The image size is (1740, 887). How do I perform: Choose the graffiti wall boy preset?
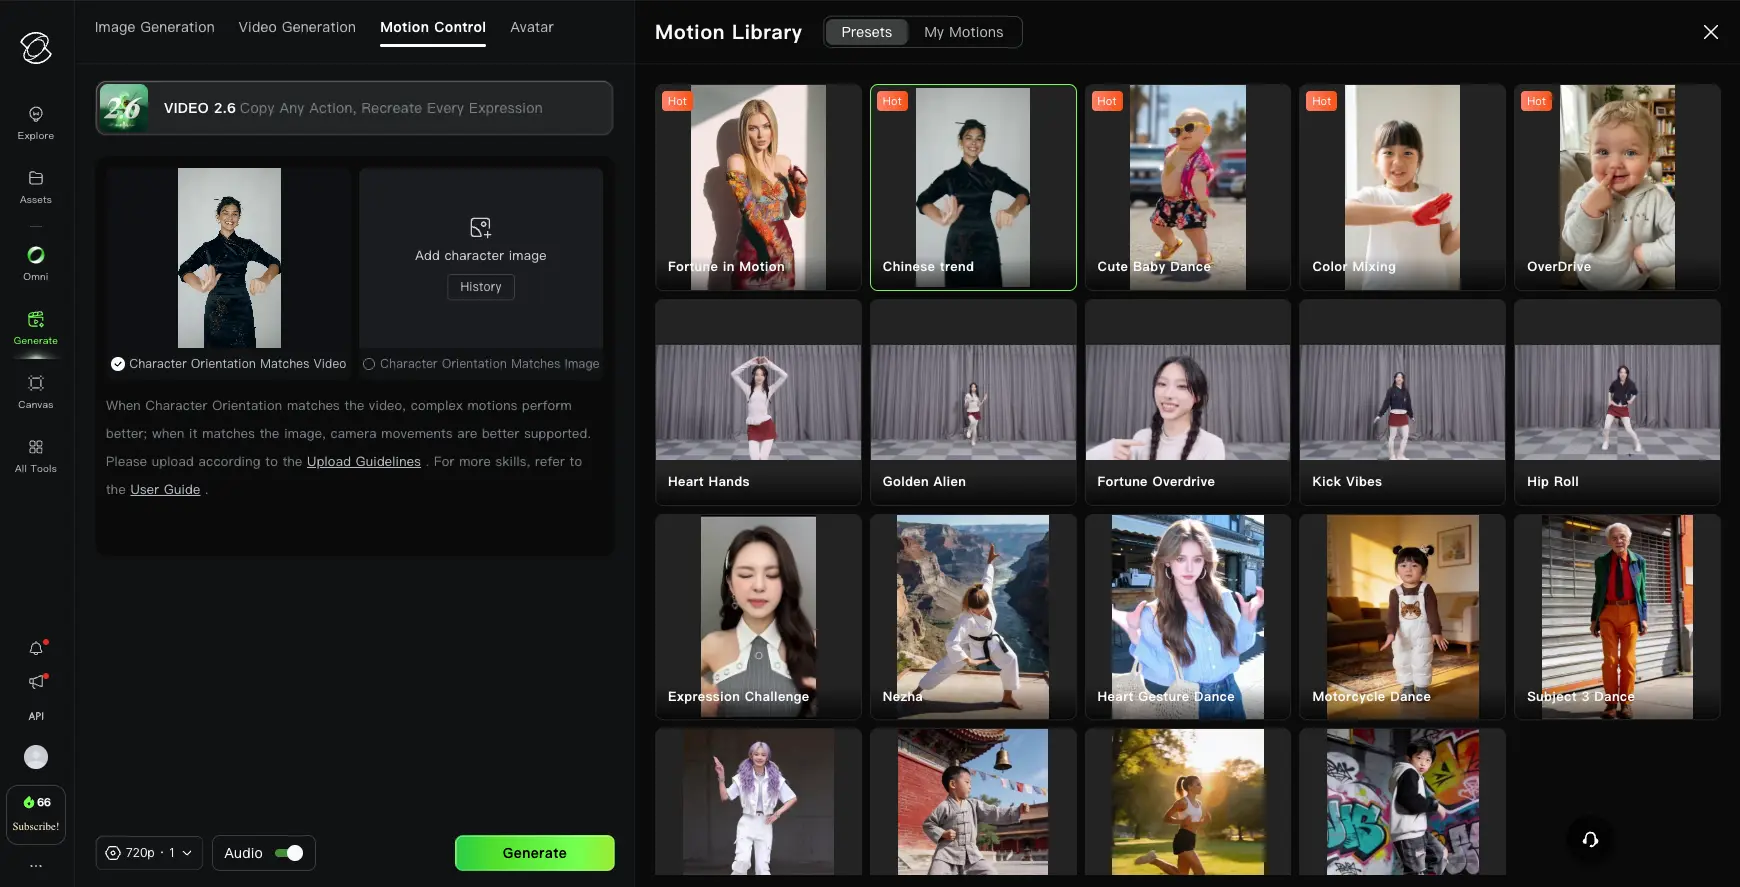coord(1402,802)
